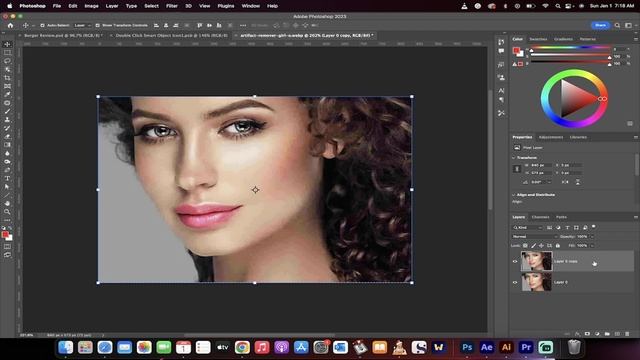
Task: Select the Horizontal Type tool
Action: click(7, 178)
